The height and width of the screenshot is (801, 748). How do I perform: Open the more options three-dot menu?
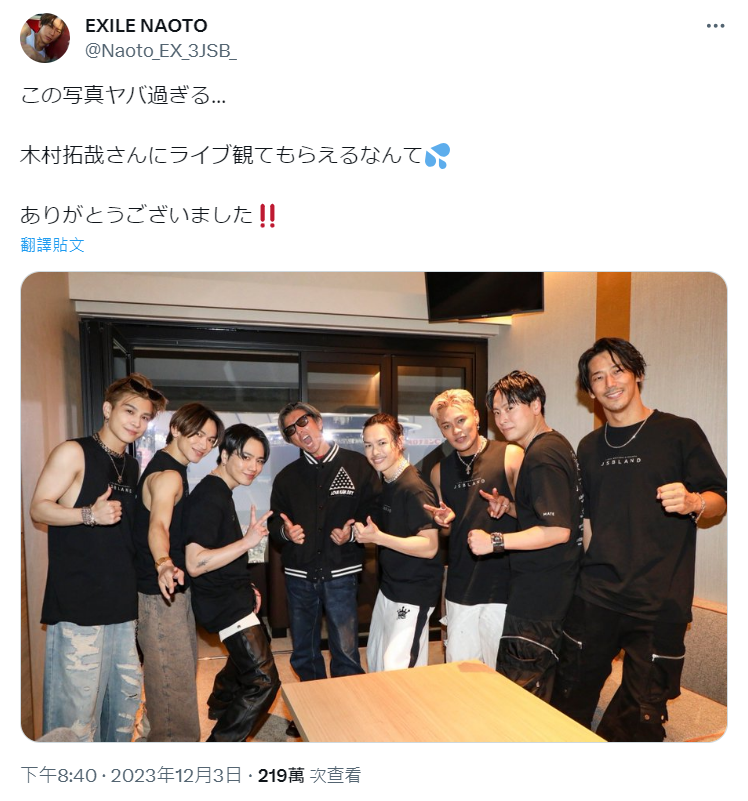click(715, 26)
